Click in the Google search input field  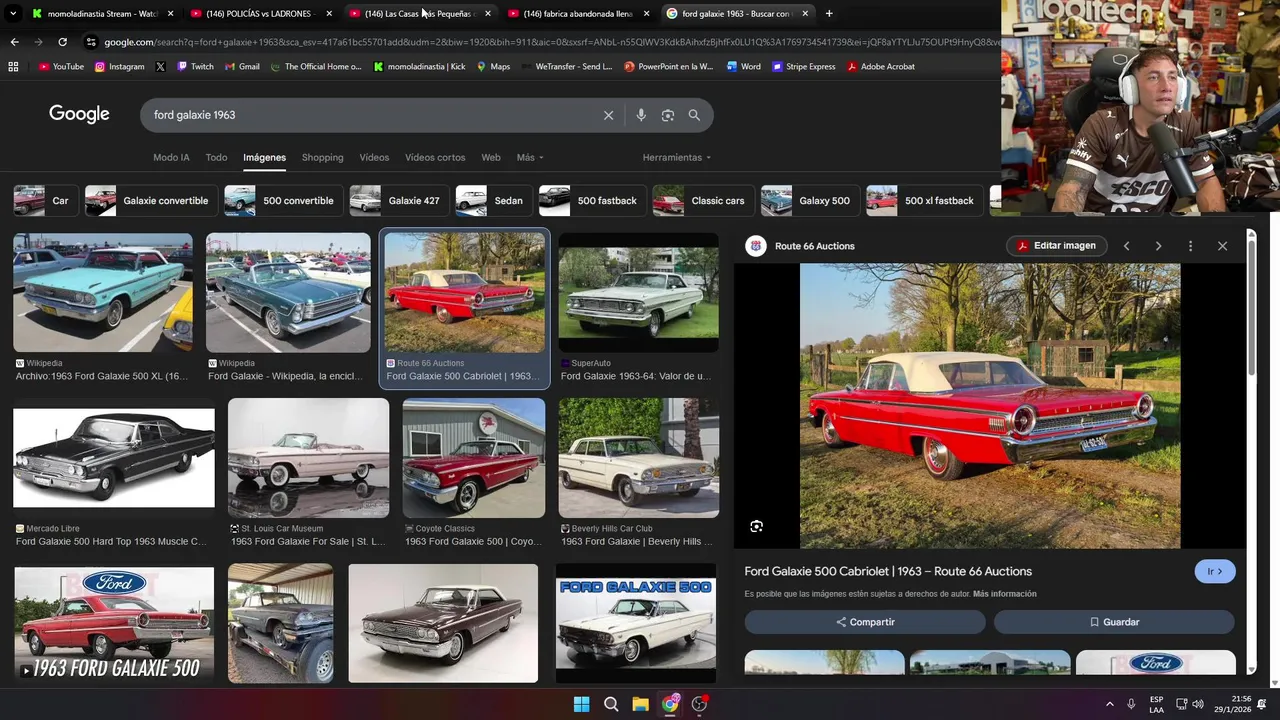click(x=370, y=115)
